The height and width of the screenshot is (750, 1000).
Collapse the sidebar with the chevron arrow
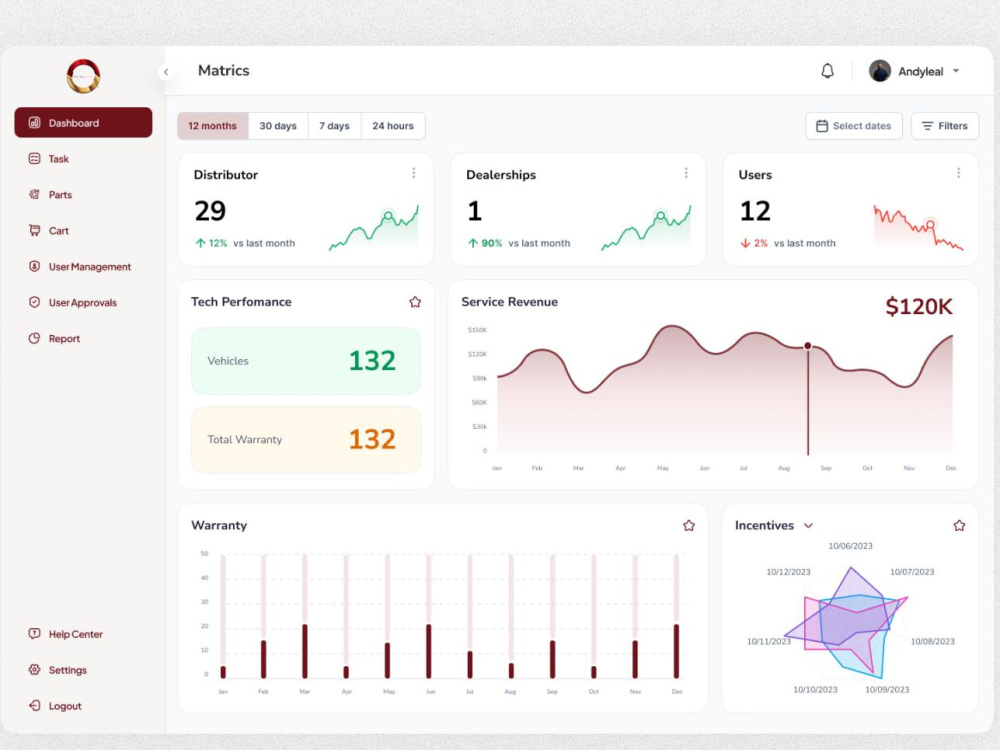pos(166,72)
